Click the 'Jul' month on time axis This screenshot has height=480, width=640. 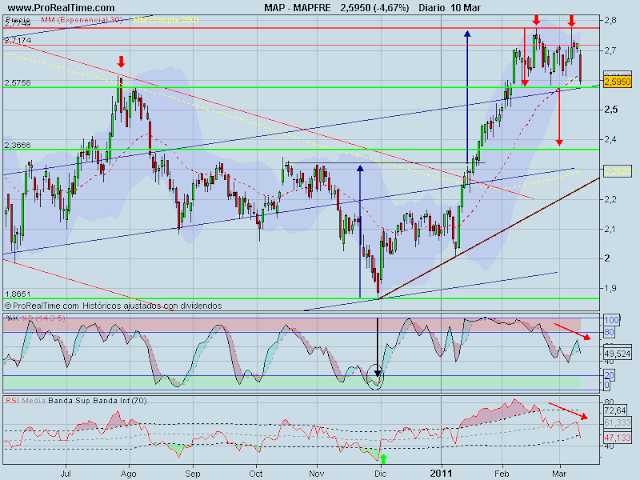point(66,473)
